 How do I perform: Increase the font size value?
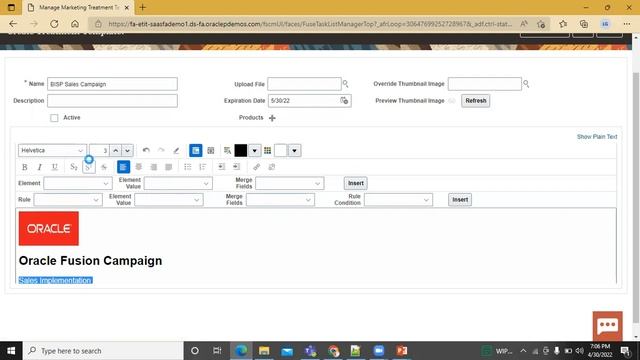point(116,151)
